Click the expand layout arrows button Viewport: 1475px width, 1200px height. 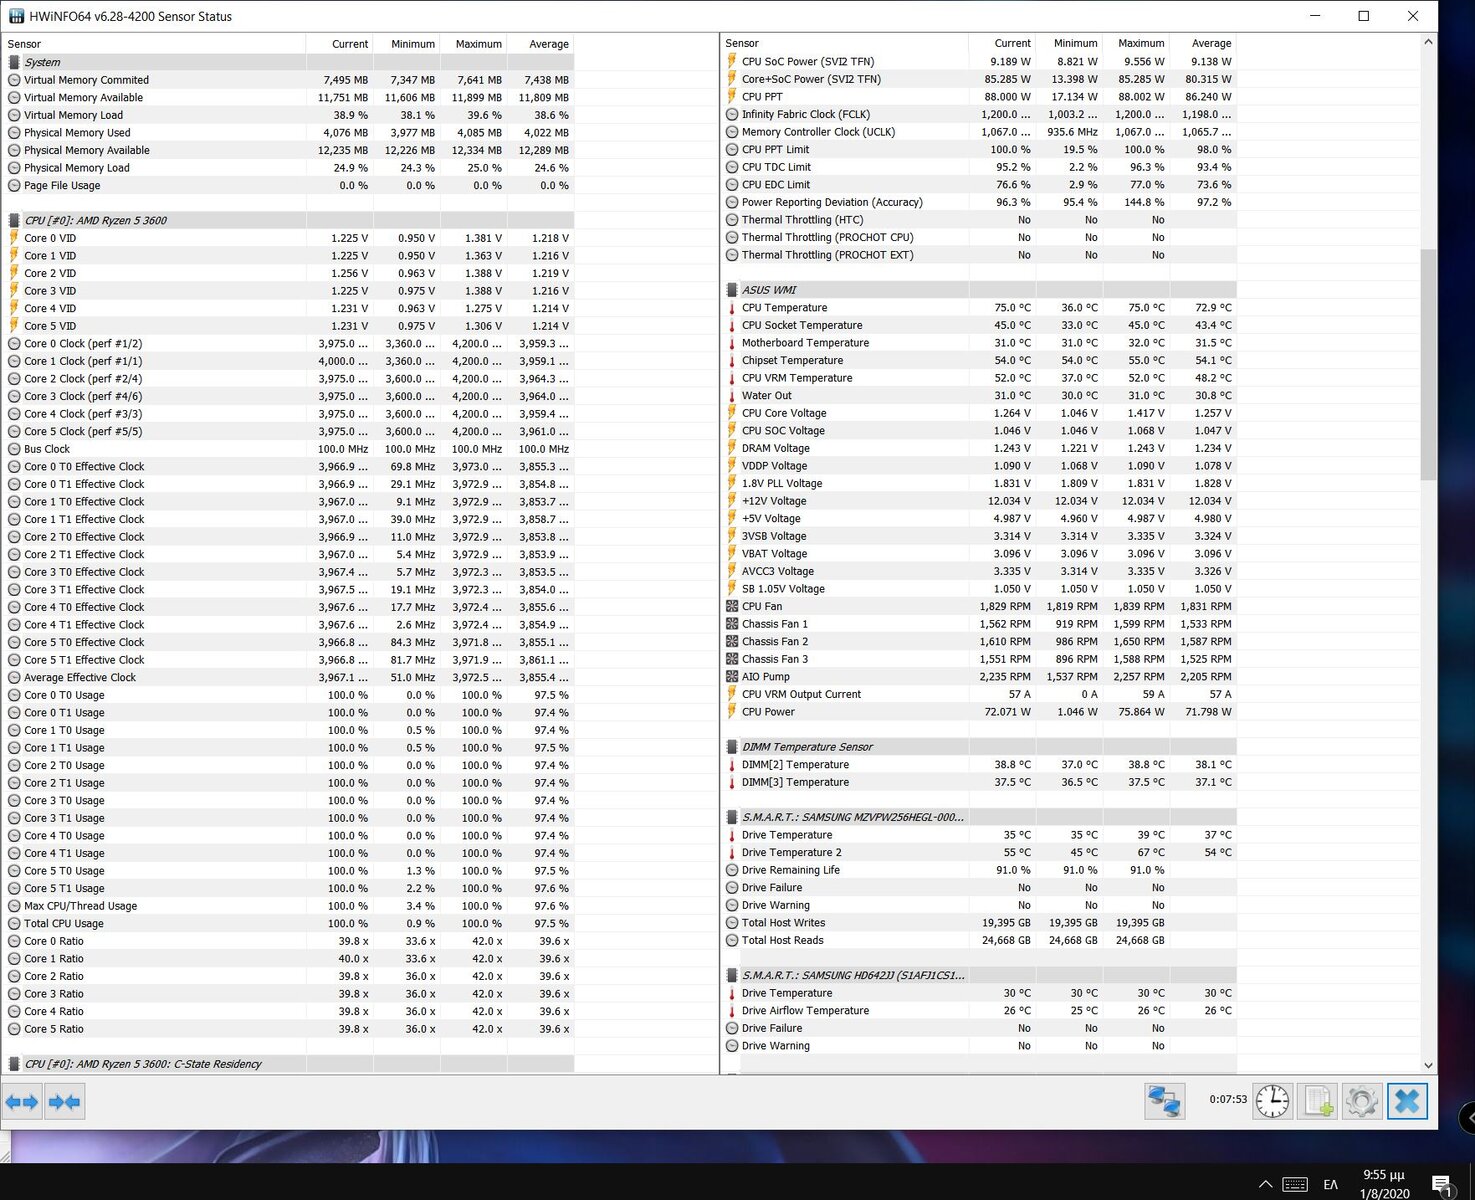[x=22, y=1102]
